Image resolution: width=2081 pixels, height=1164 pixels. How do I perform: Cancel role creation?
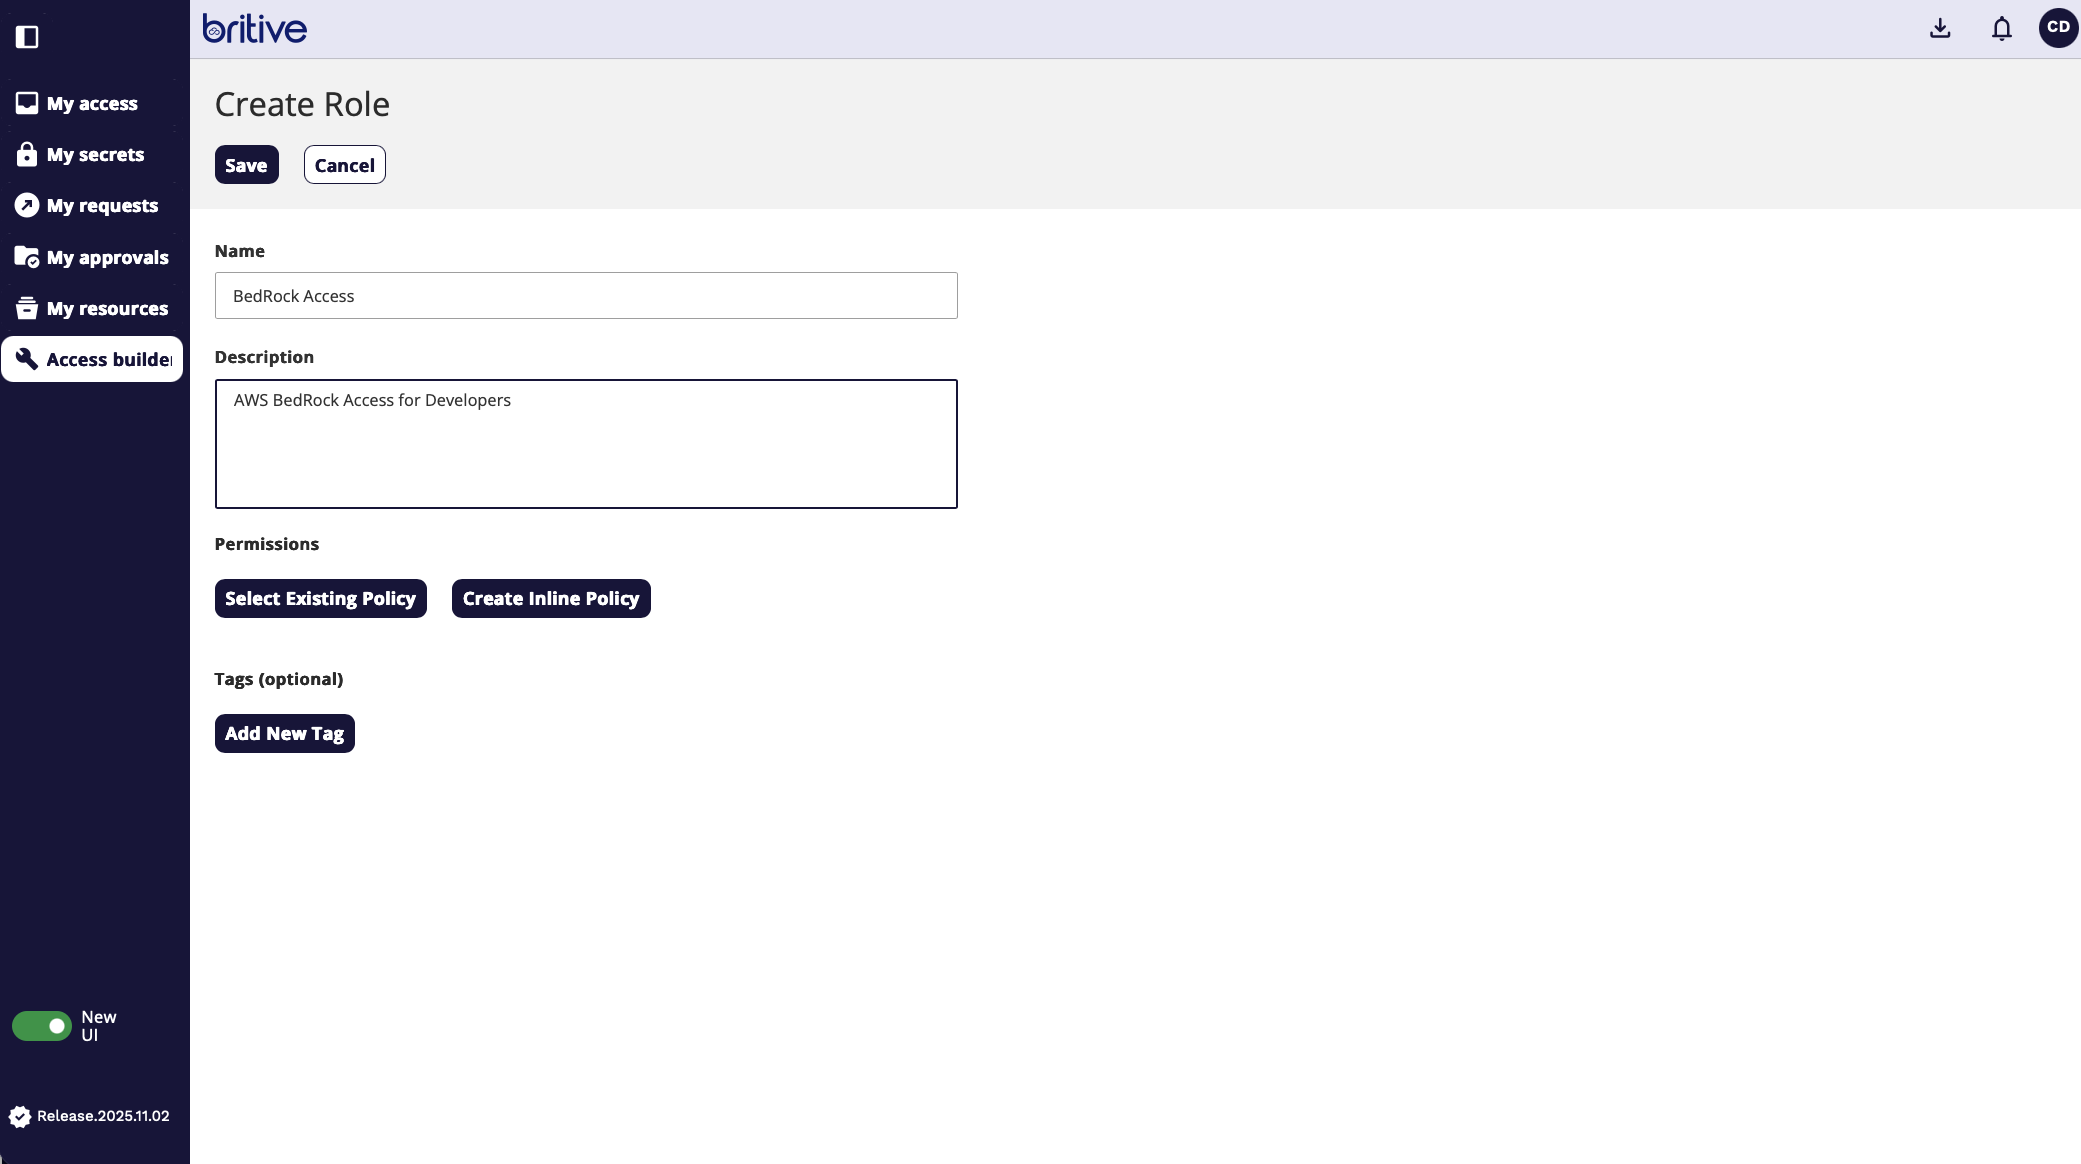344,165
